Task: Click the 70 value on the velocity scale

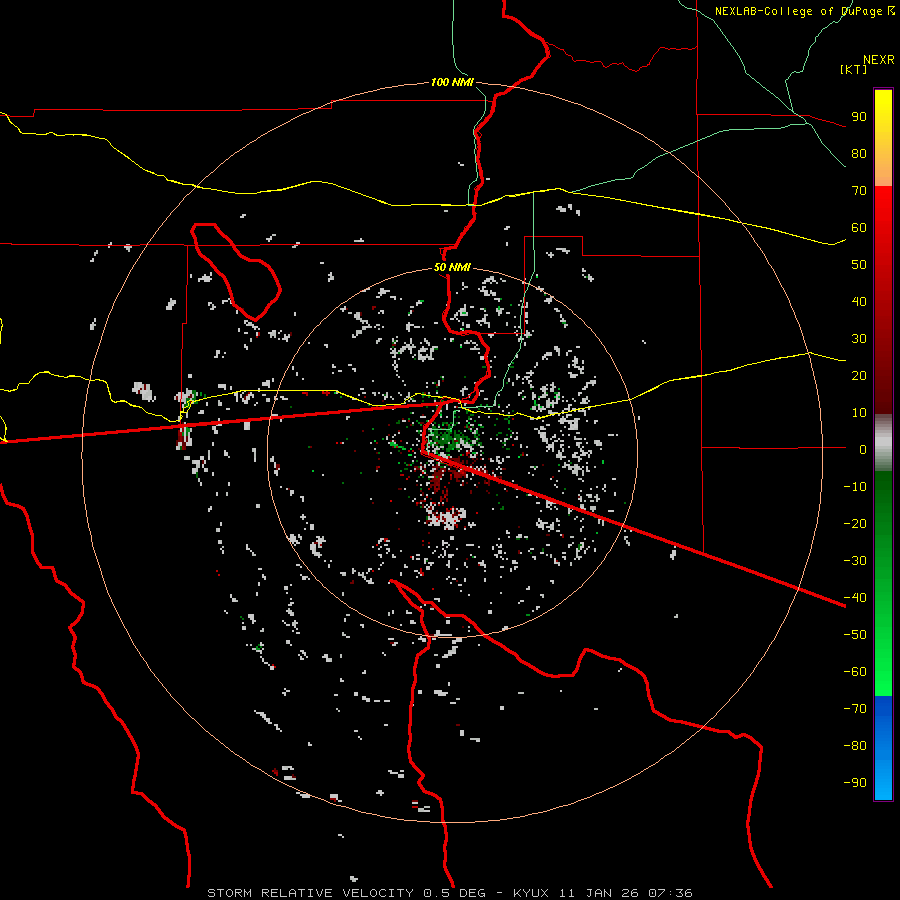Action: (x=859, y=191)
